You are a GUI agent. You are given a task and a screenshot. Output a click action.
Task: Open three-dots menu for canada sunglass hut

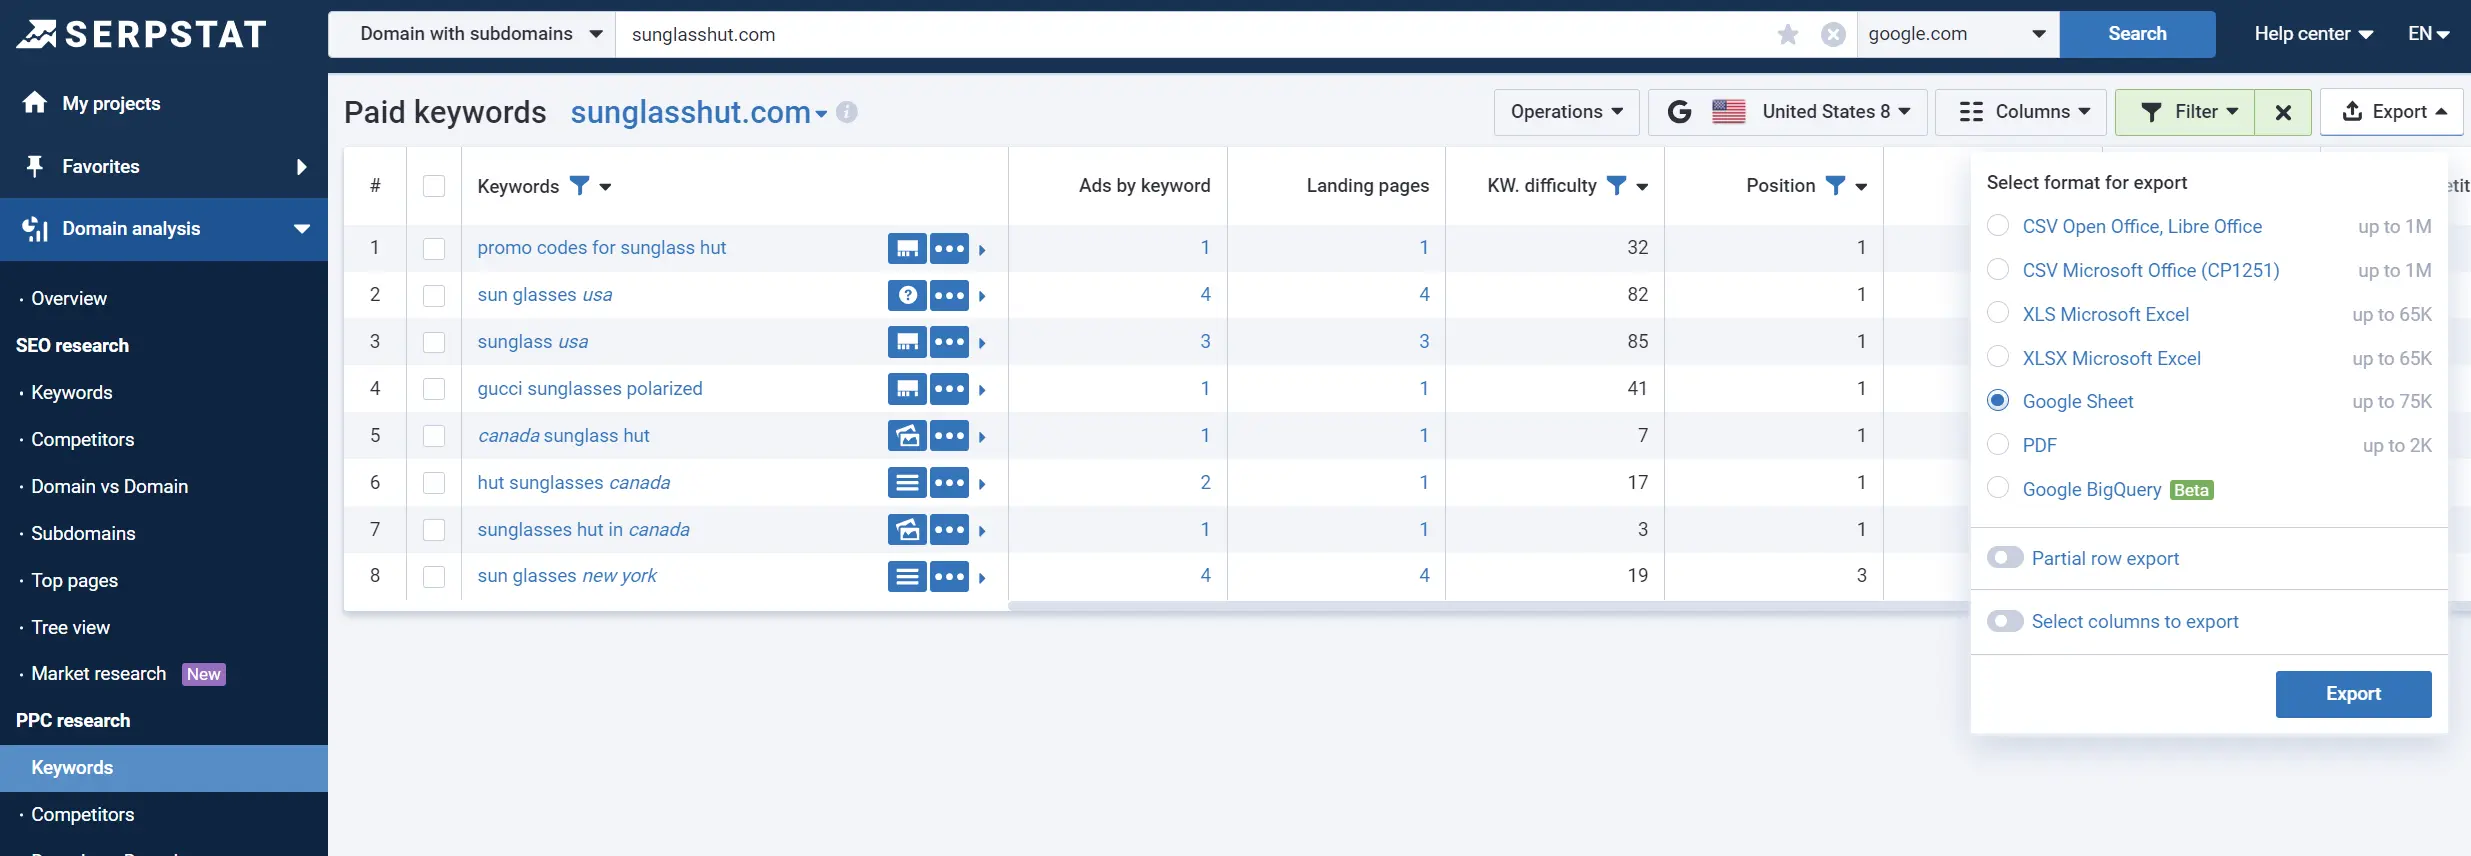point(949,436)
